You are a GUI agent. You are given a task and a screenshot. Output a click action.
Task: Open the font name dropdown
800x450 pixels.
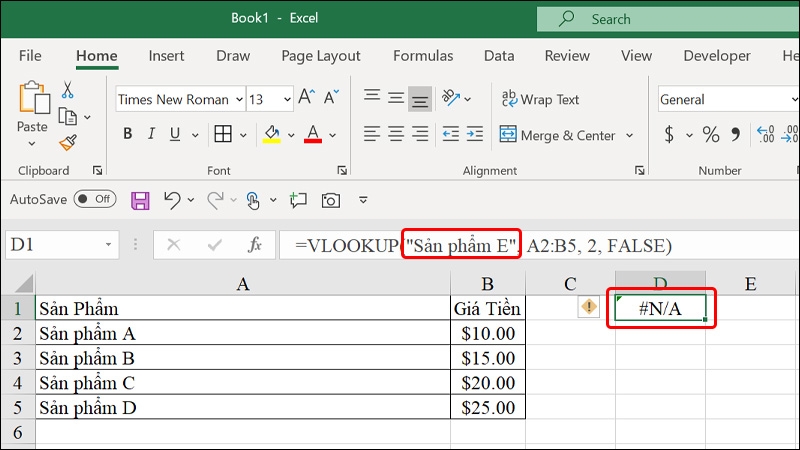click(x=239, y=99)
